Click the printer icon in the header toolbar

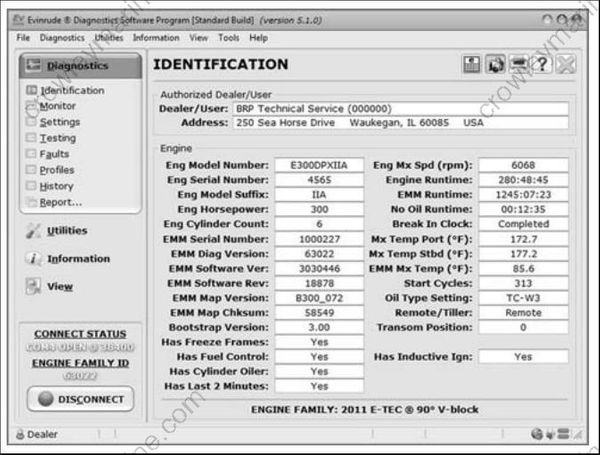pos(519,65)
